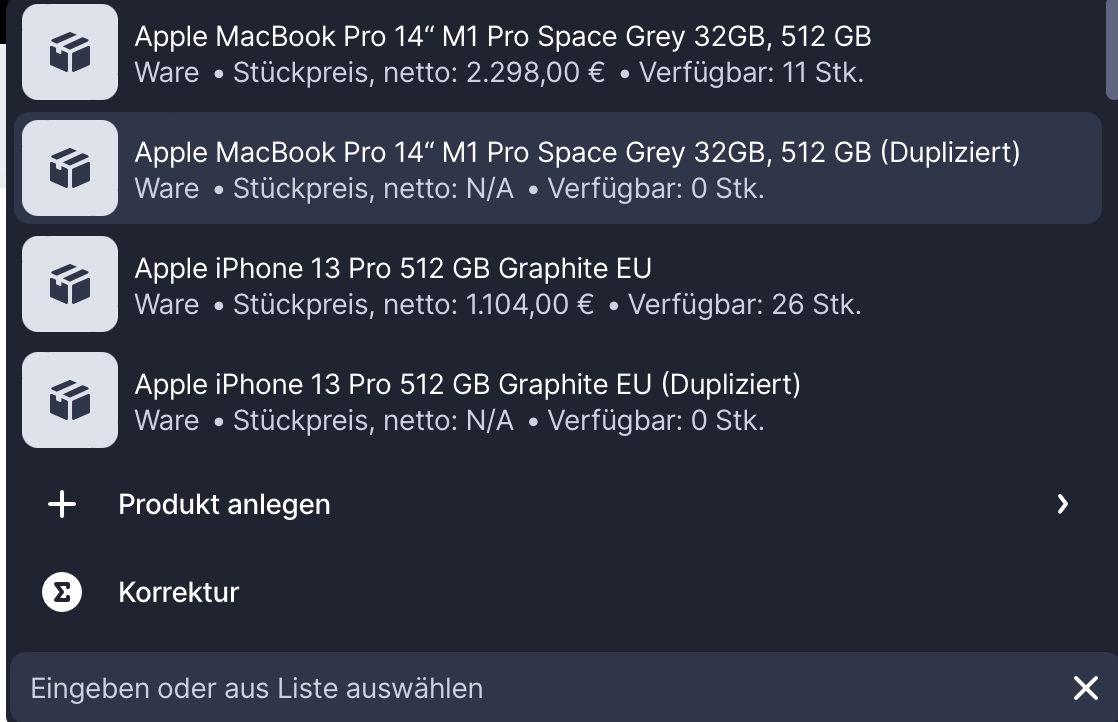Click the 'Stückpreis, netto: 1.104,00 €' text
The width and height of the screenshot is (1118, 722).
pyautogui.click(x=413, y=305)
